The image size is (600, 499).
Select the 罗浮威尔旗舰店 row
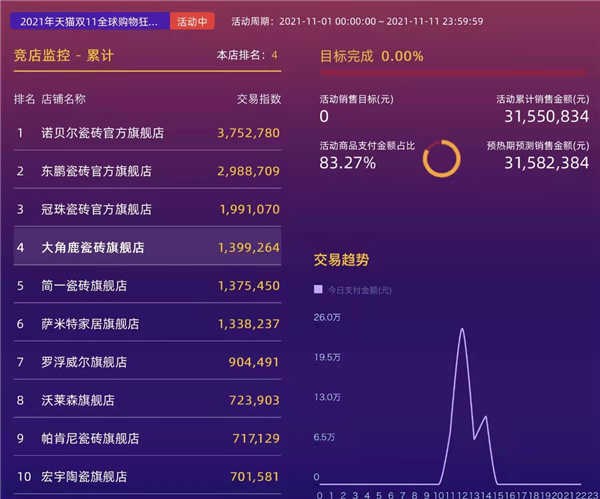pos(147,362)
